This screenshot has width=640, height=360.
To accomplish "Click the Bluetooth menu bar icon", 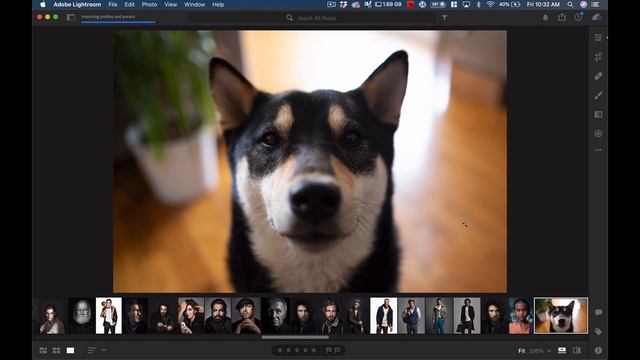I will point(478,4).
